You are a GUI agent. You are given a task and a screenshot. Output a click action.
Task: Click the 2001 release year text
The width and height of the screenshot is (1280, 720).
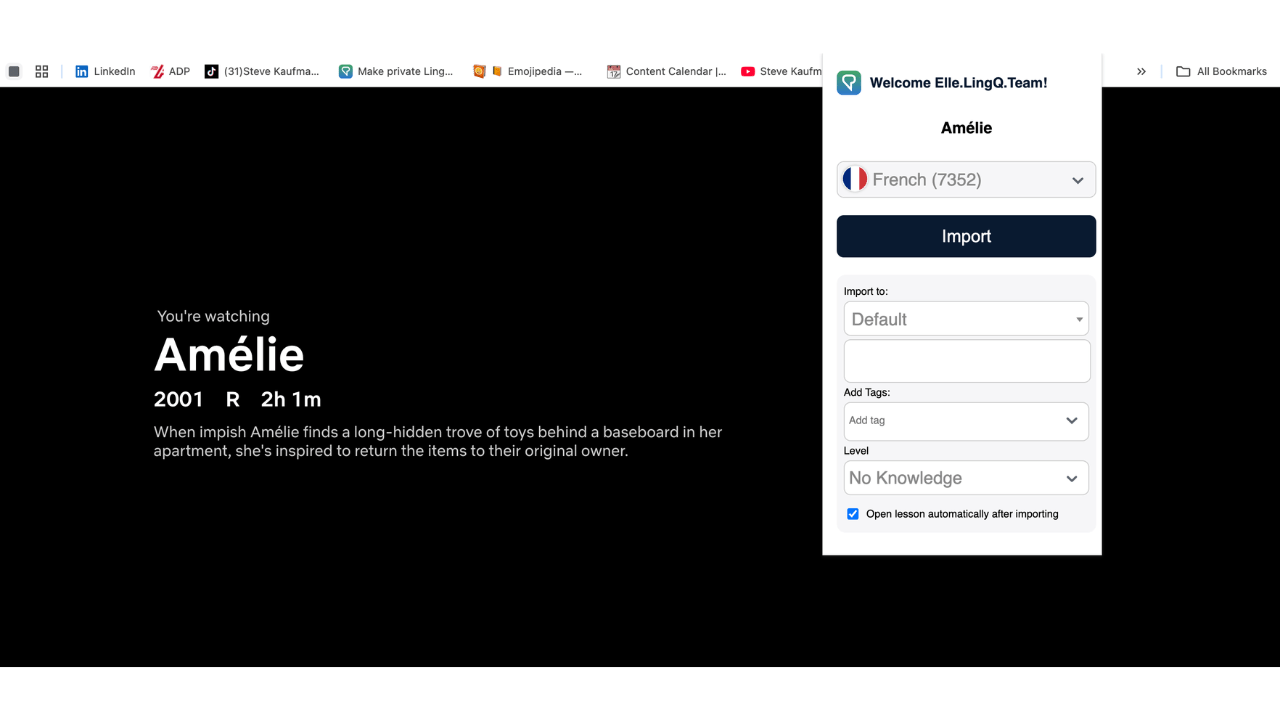(x=179, y=399)
